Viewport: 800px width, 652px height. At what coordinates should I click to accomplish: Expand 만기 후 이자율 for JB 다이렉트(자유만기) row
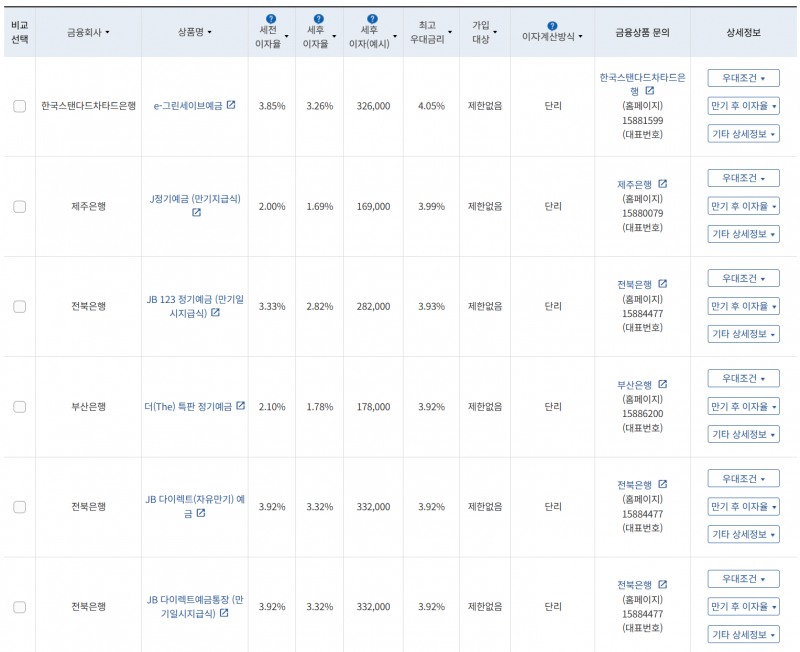[x=743, y=507]
